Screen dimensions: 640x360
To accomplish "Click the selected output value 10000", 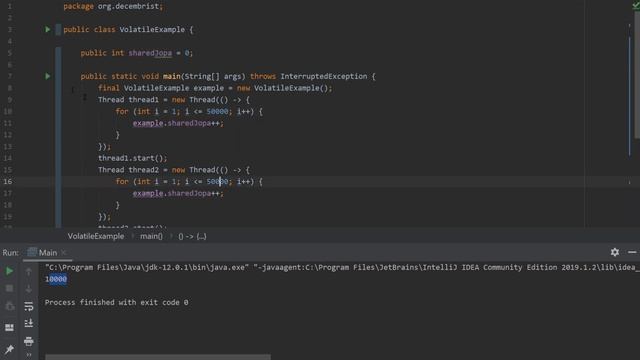I will [56, 279].
